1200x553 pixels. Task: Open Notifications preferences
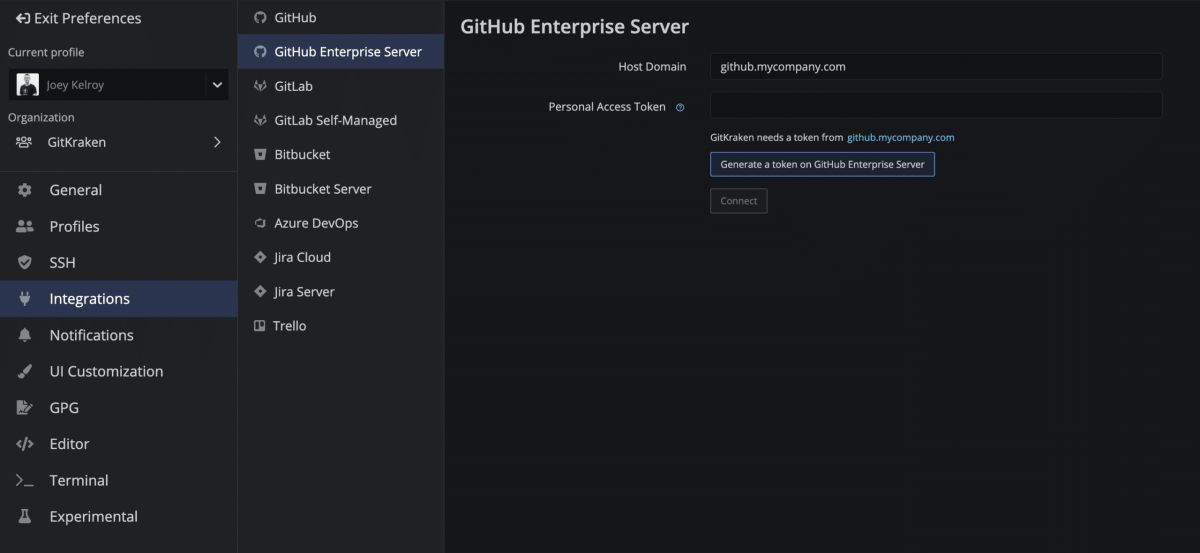pos(92,335)
